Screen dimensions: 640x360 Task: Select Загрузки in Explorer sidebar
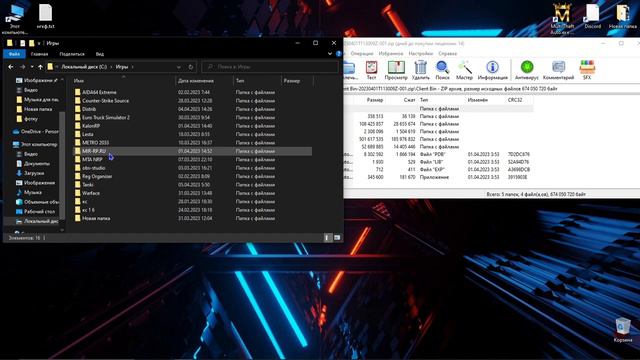30,173
